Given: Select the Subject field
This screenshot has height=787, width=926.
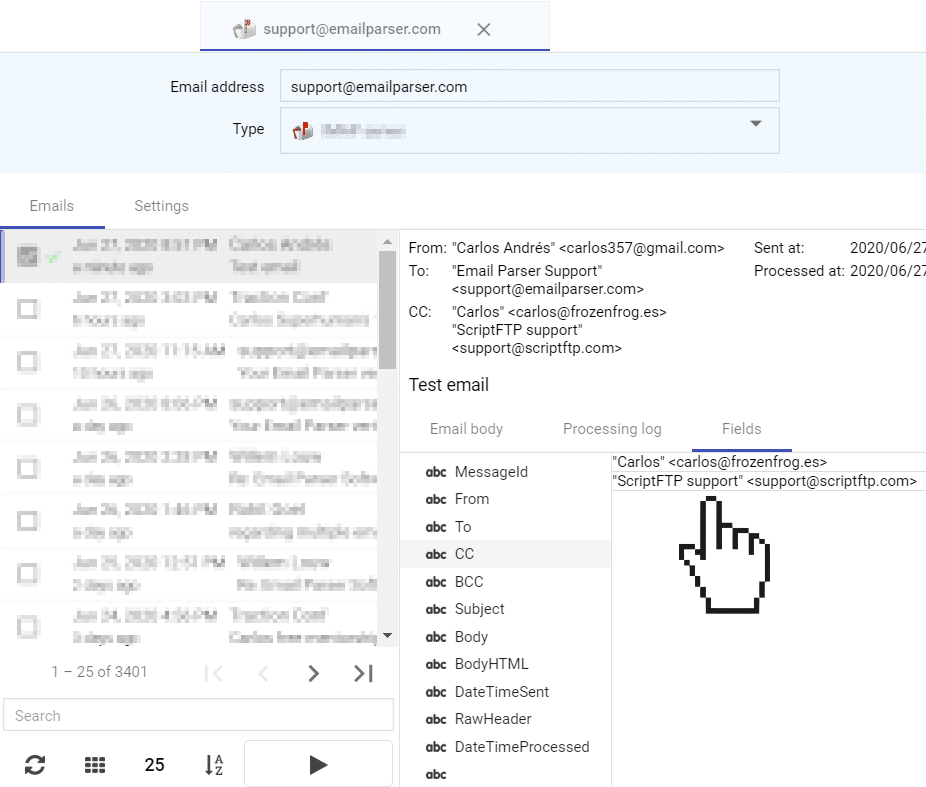Looking at the screenshot, I should (506, 609).
